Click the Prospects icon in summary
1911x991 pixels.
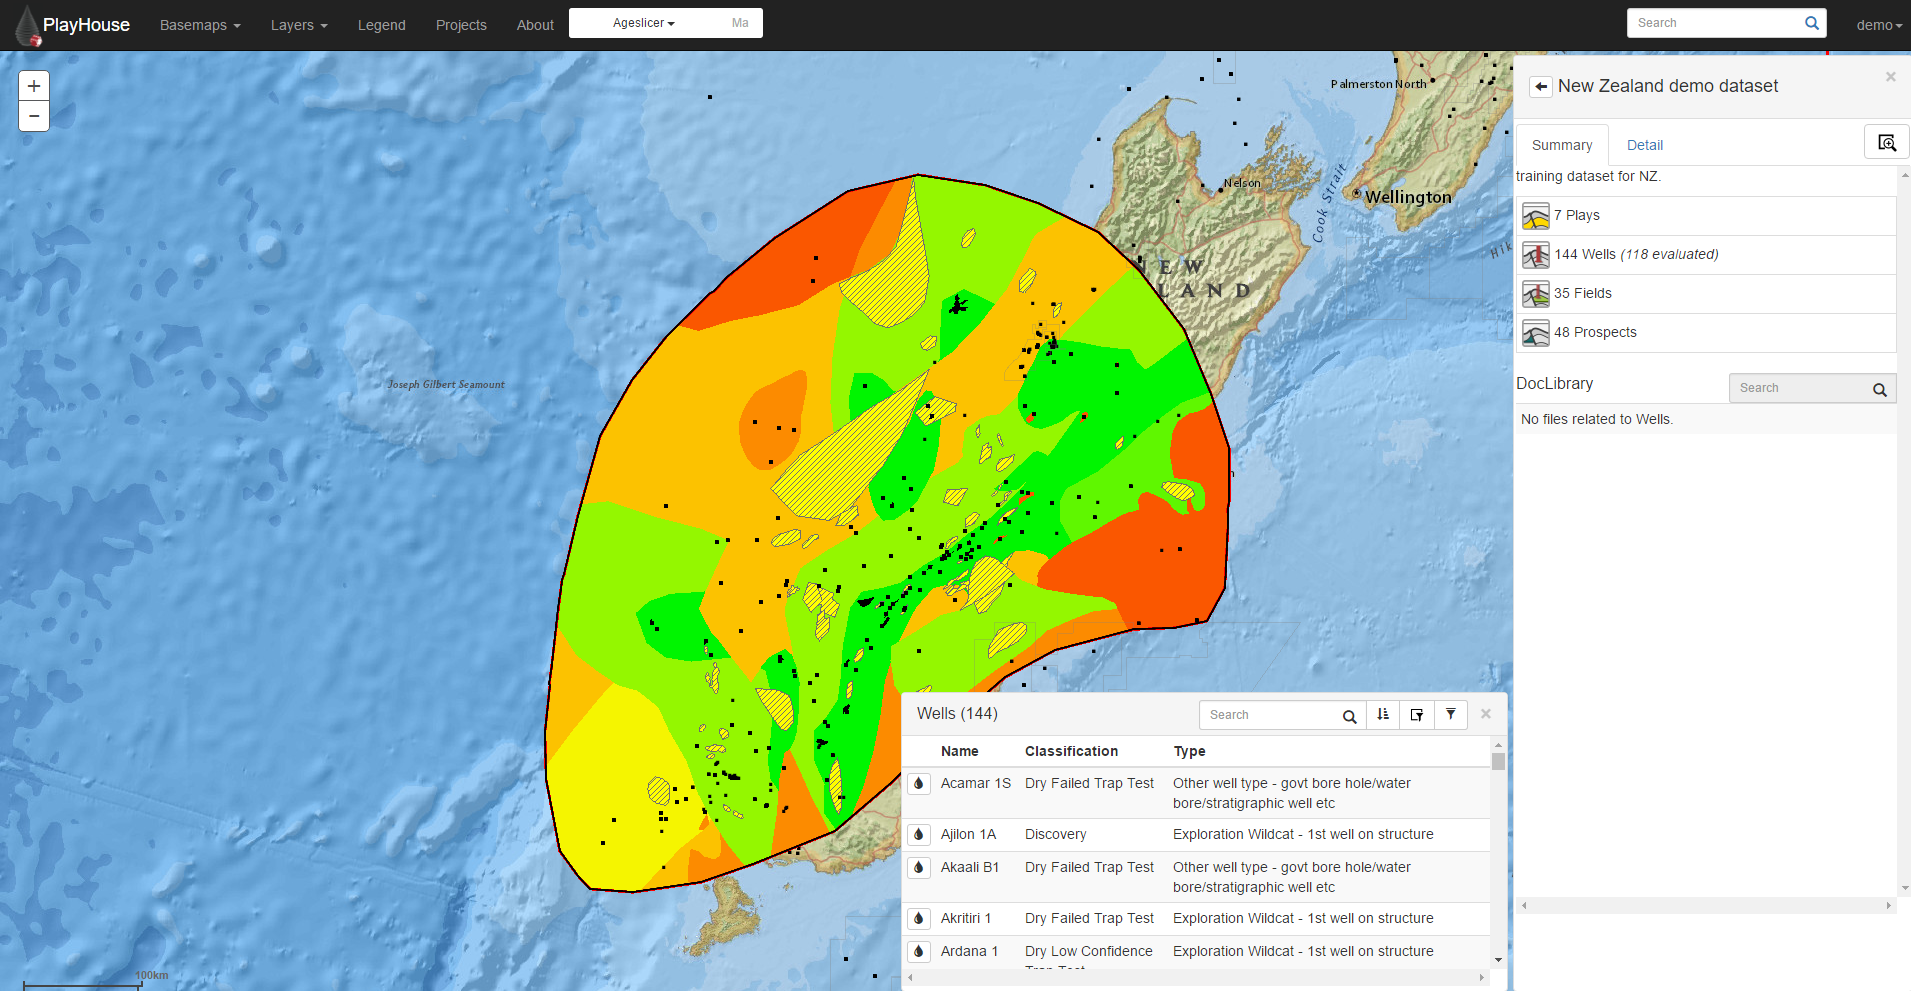pos(1535,332)
